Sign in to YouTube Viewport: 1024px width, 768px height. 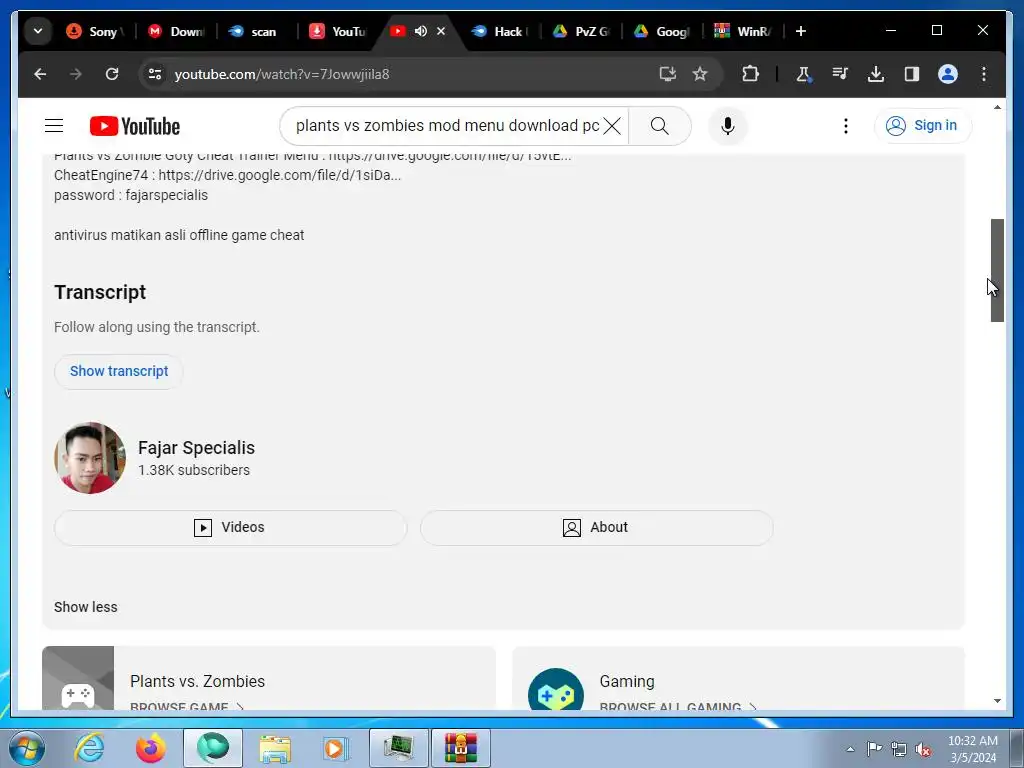[922, 125]
